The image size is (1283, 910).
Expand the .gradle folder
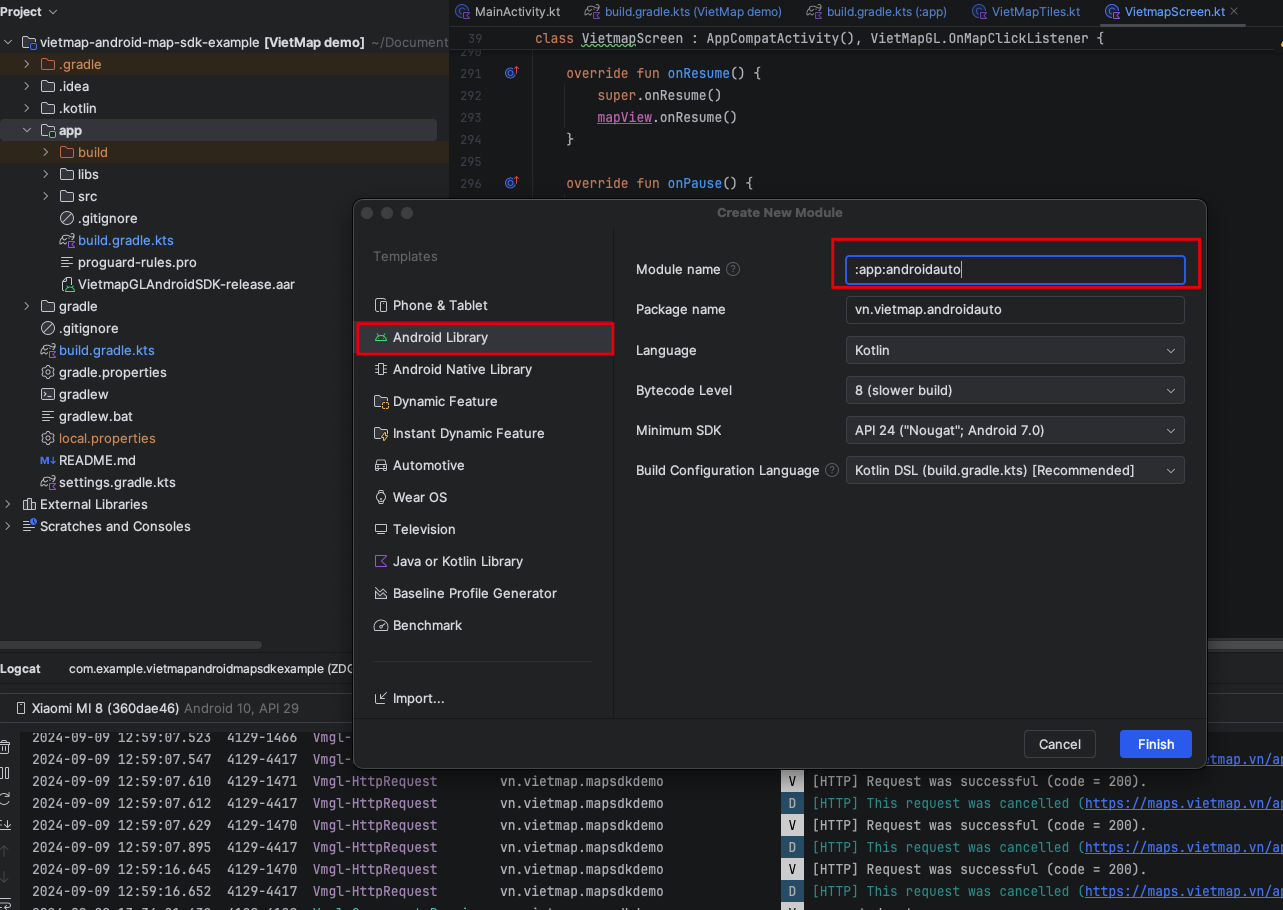point(27,64)
